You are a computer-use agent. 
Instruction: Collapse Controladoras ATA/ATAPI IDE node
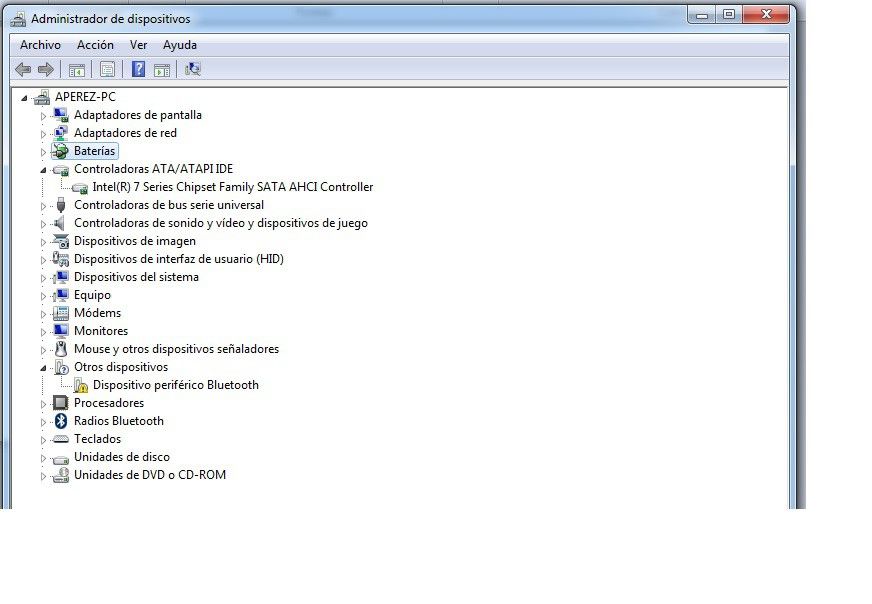(x=43, y=170)
